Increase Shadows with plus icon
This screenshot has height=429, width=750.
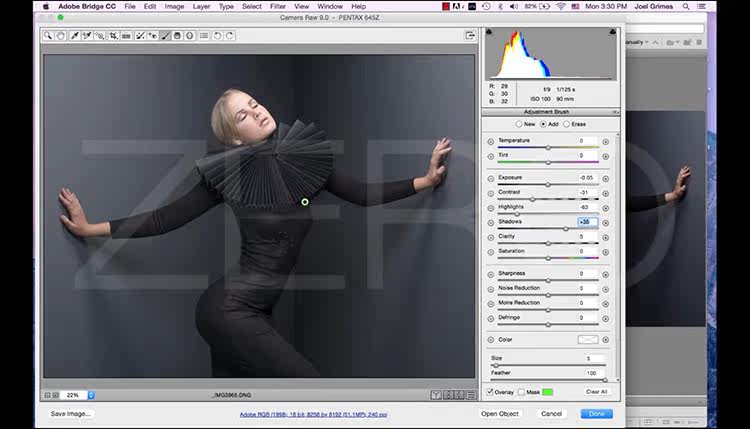606,223
